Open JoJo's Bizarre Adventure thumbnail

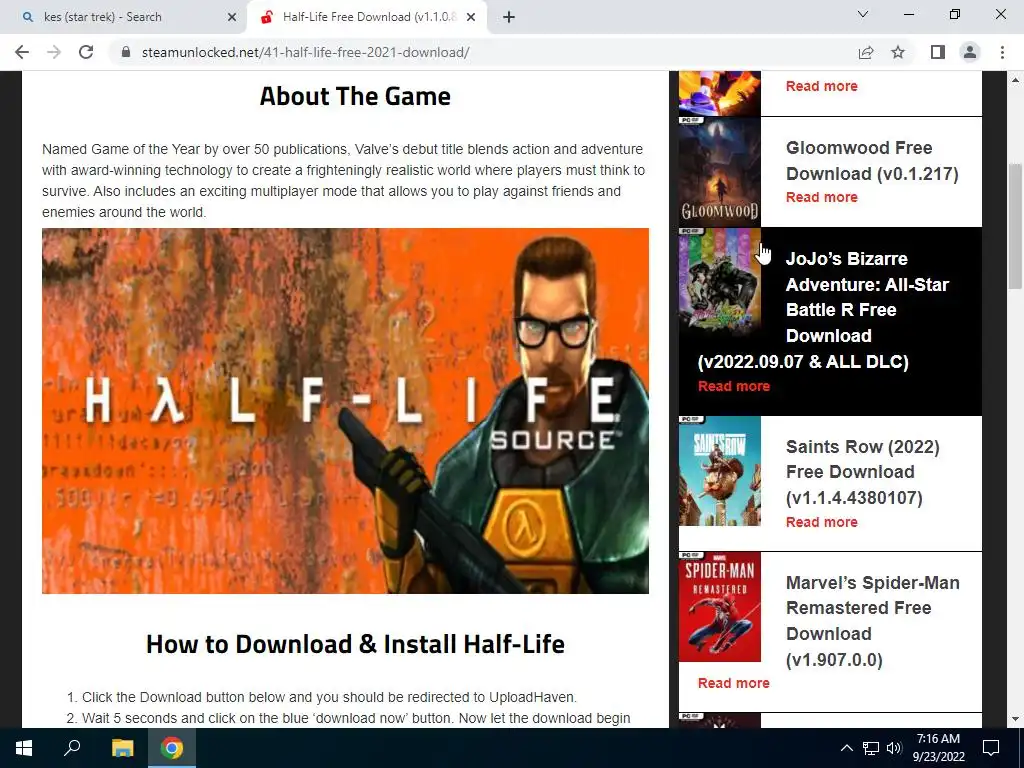[720, 281]
